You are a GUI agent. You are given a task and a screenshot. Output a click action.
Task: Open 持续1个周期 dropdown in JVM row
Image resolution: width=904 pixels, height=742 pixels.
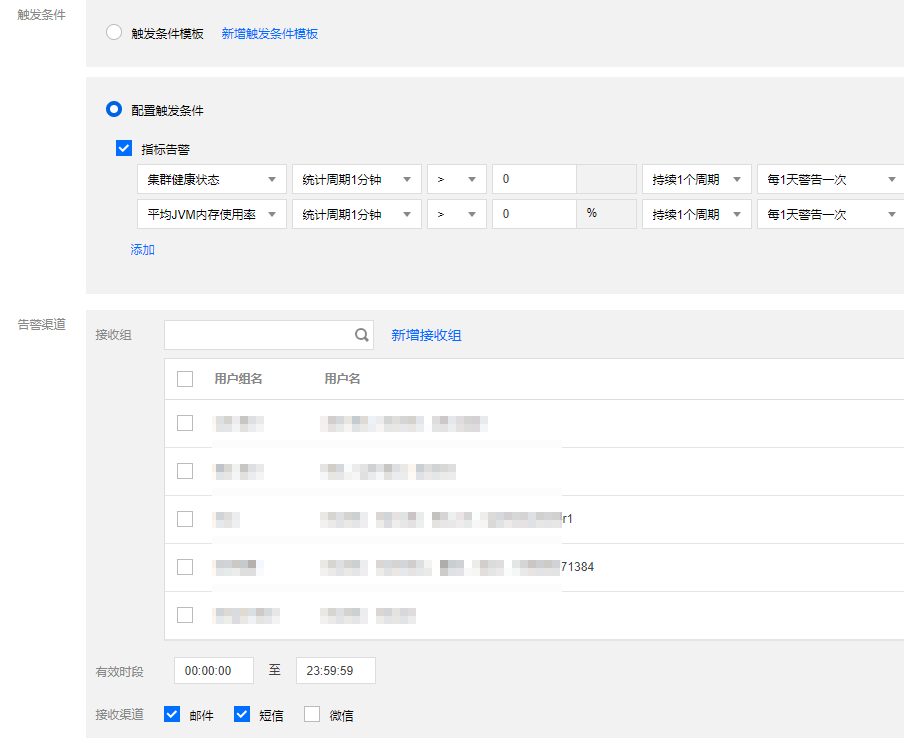point(696,214)
